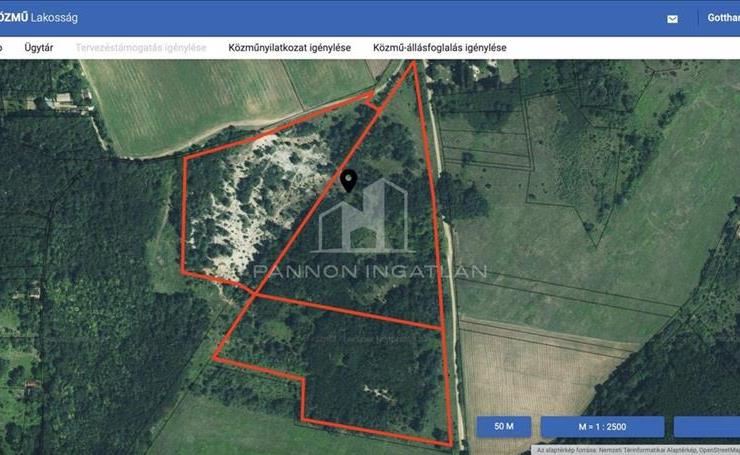Open the Ügytár menu
The height and width of the screenshot is (455, 740).
pyautogui.click(x=40, y=48)
